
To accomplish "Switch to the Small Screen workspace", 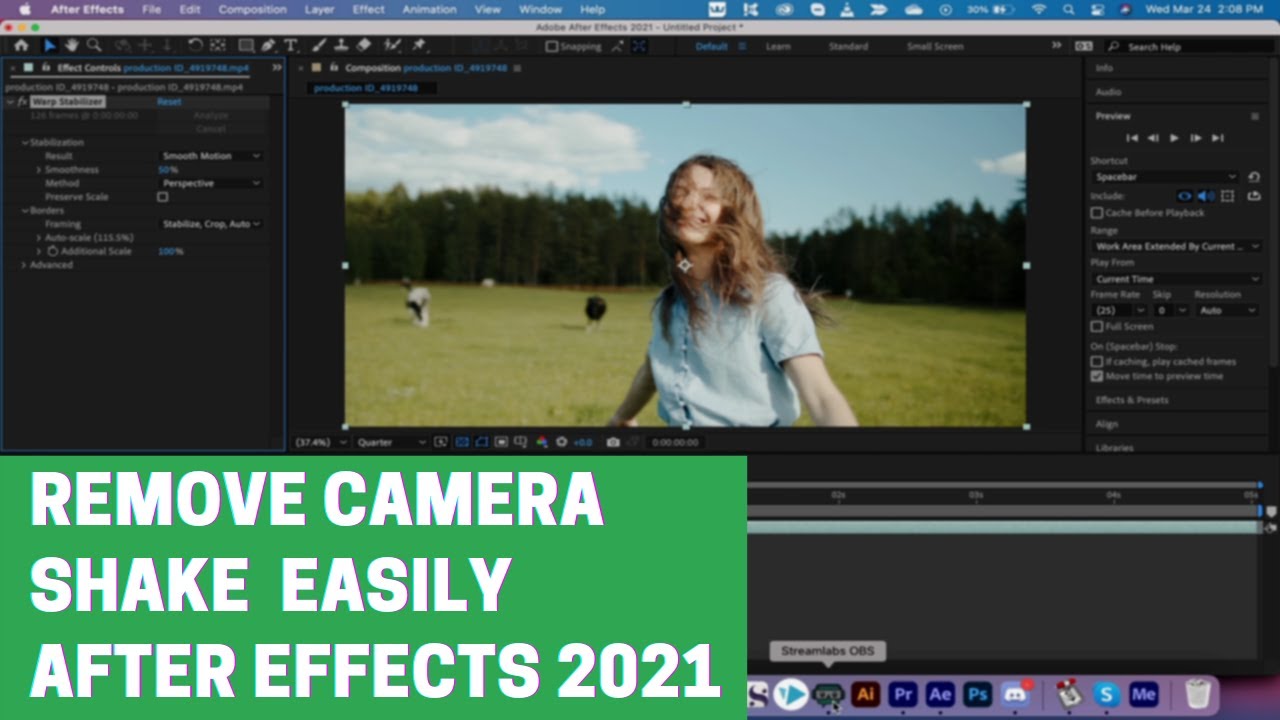I will tap(935, 46).
